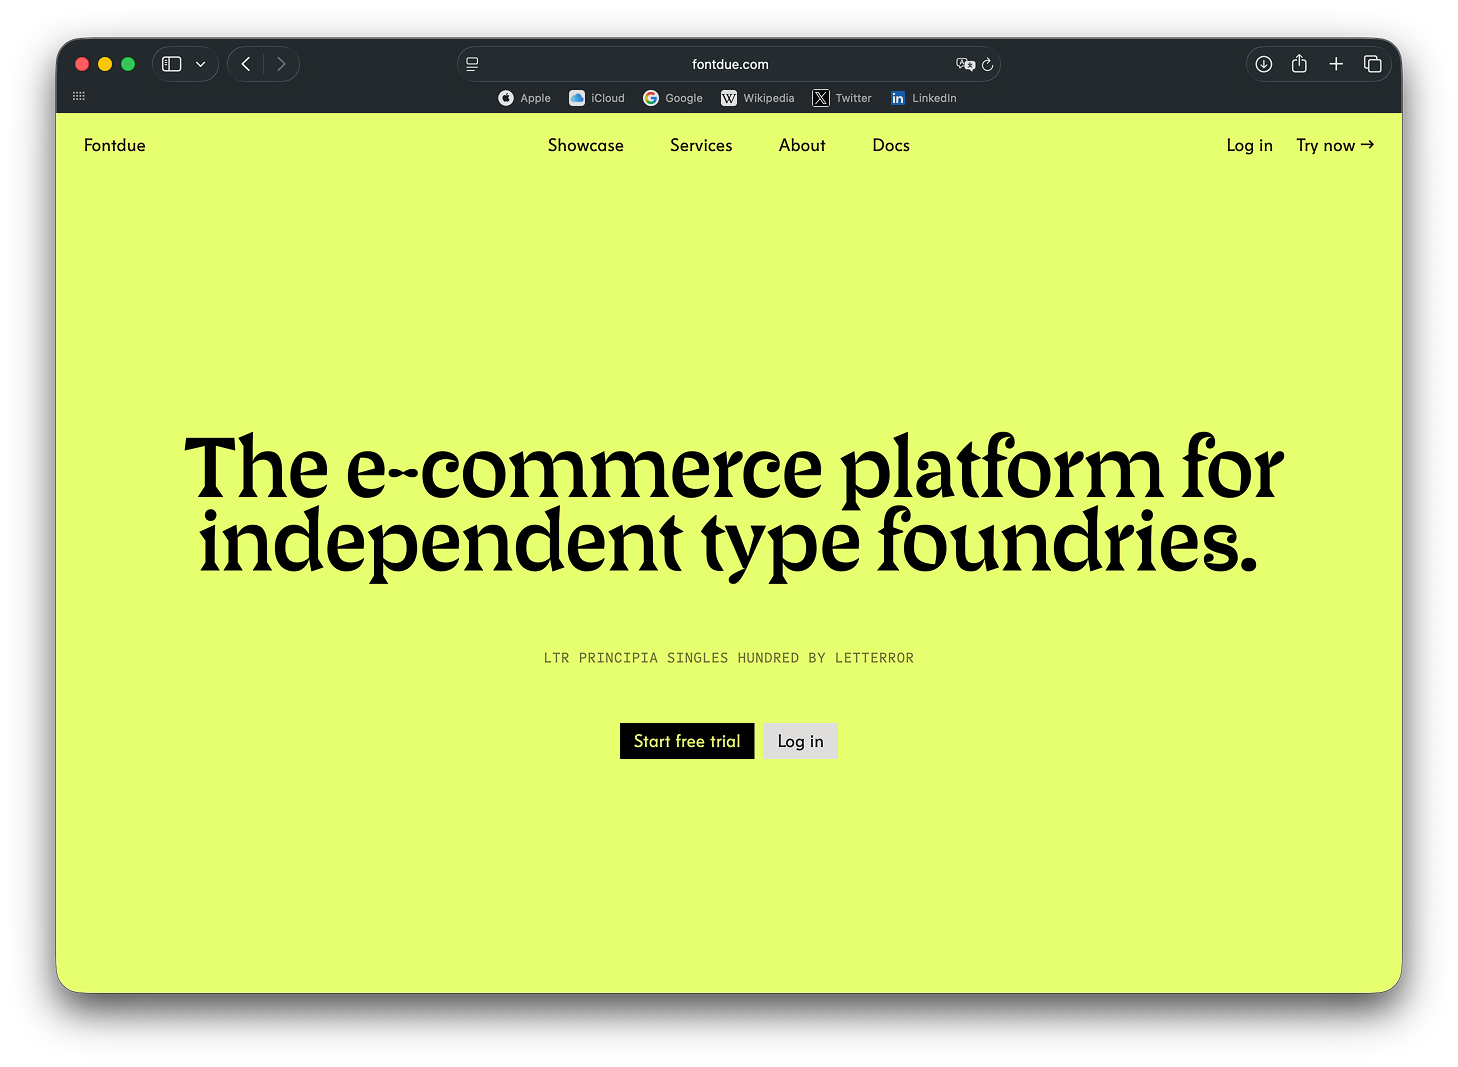Click the grey Log in button
Image resolution: width=1458 pixels, height=1067 pixels.
(x=800, y=741)
